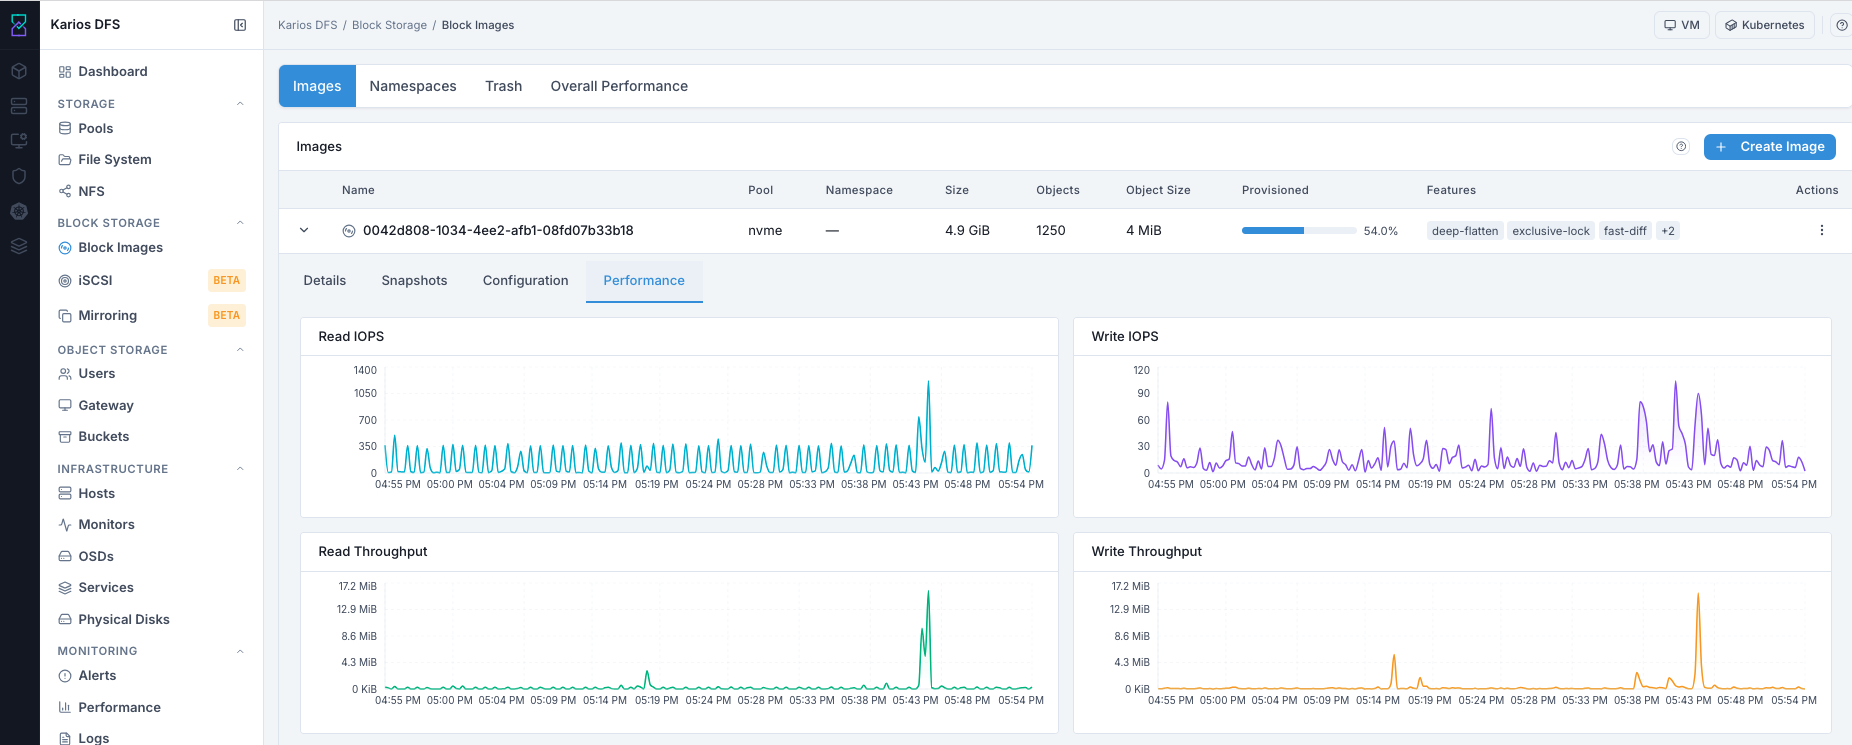Screen dimensions: 1852x745
Task: Click the image icon beside 0042d808 name
Action: [349, 231]
